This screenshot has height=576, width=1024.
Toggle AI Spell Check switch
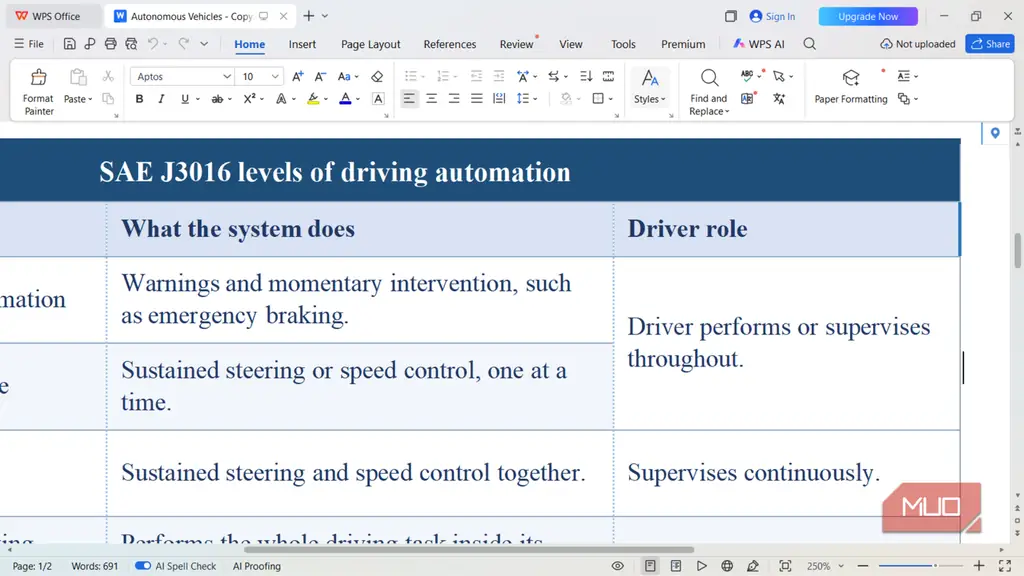143,566
